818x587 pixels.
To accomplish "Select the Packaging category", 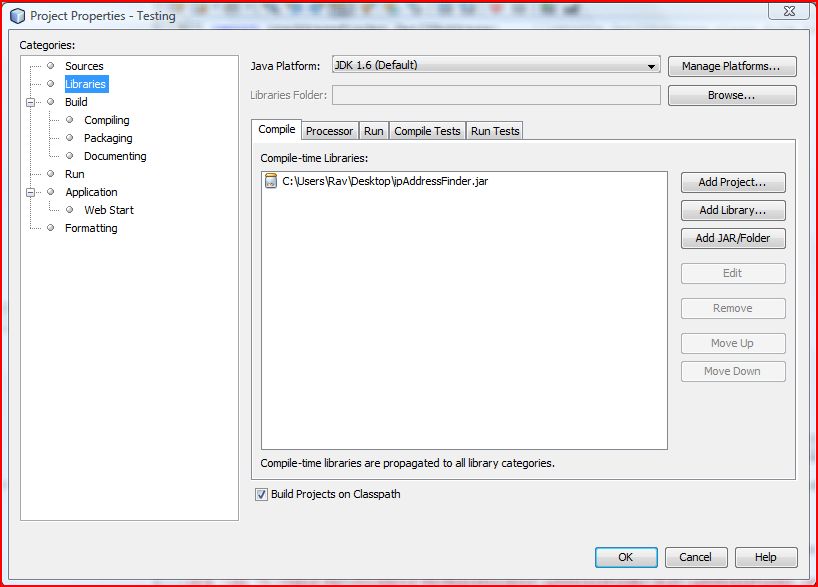I will (x=108, y=138).
